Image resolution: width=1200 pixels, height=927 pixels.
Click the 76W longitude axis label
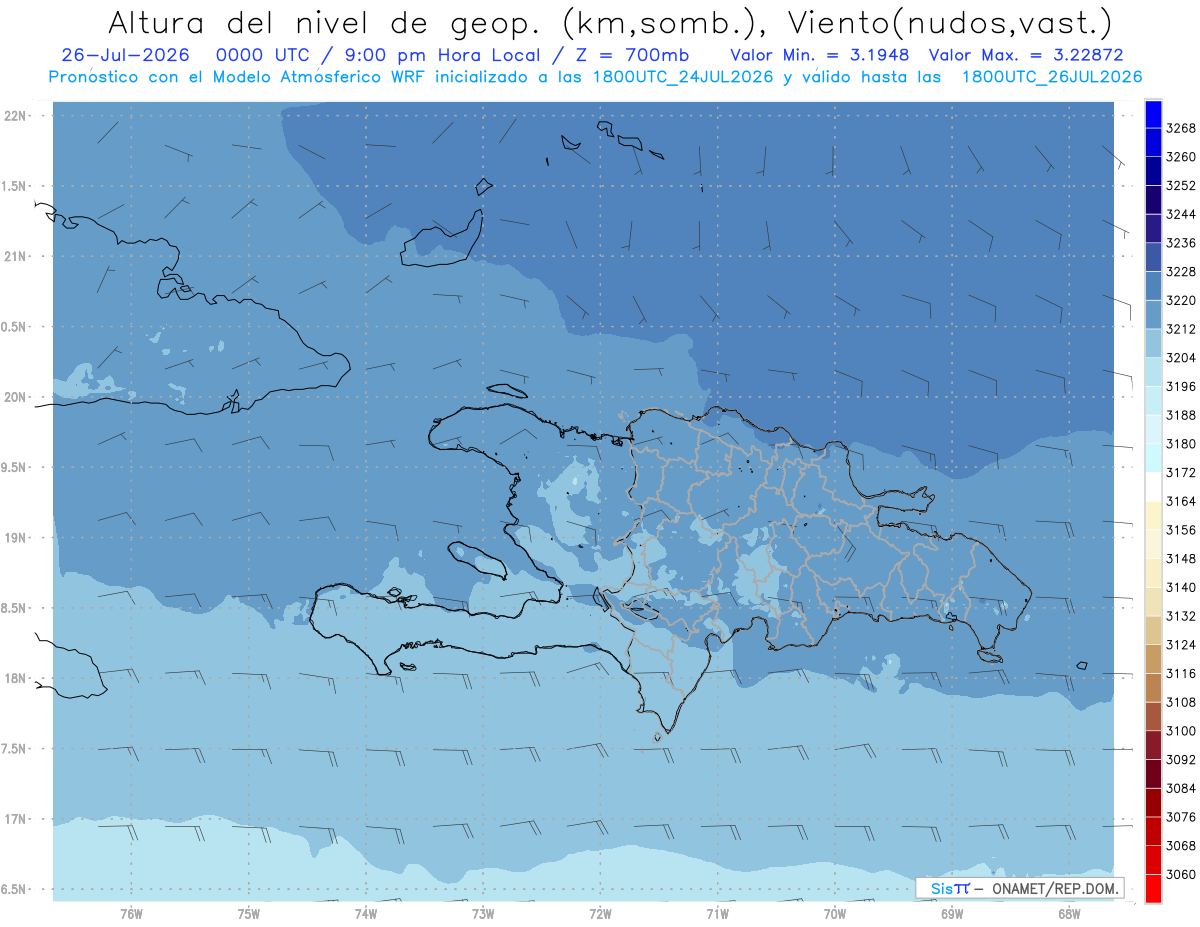(x=131, y=913)
